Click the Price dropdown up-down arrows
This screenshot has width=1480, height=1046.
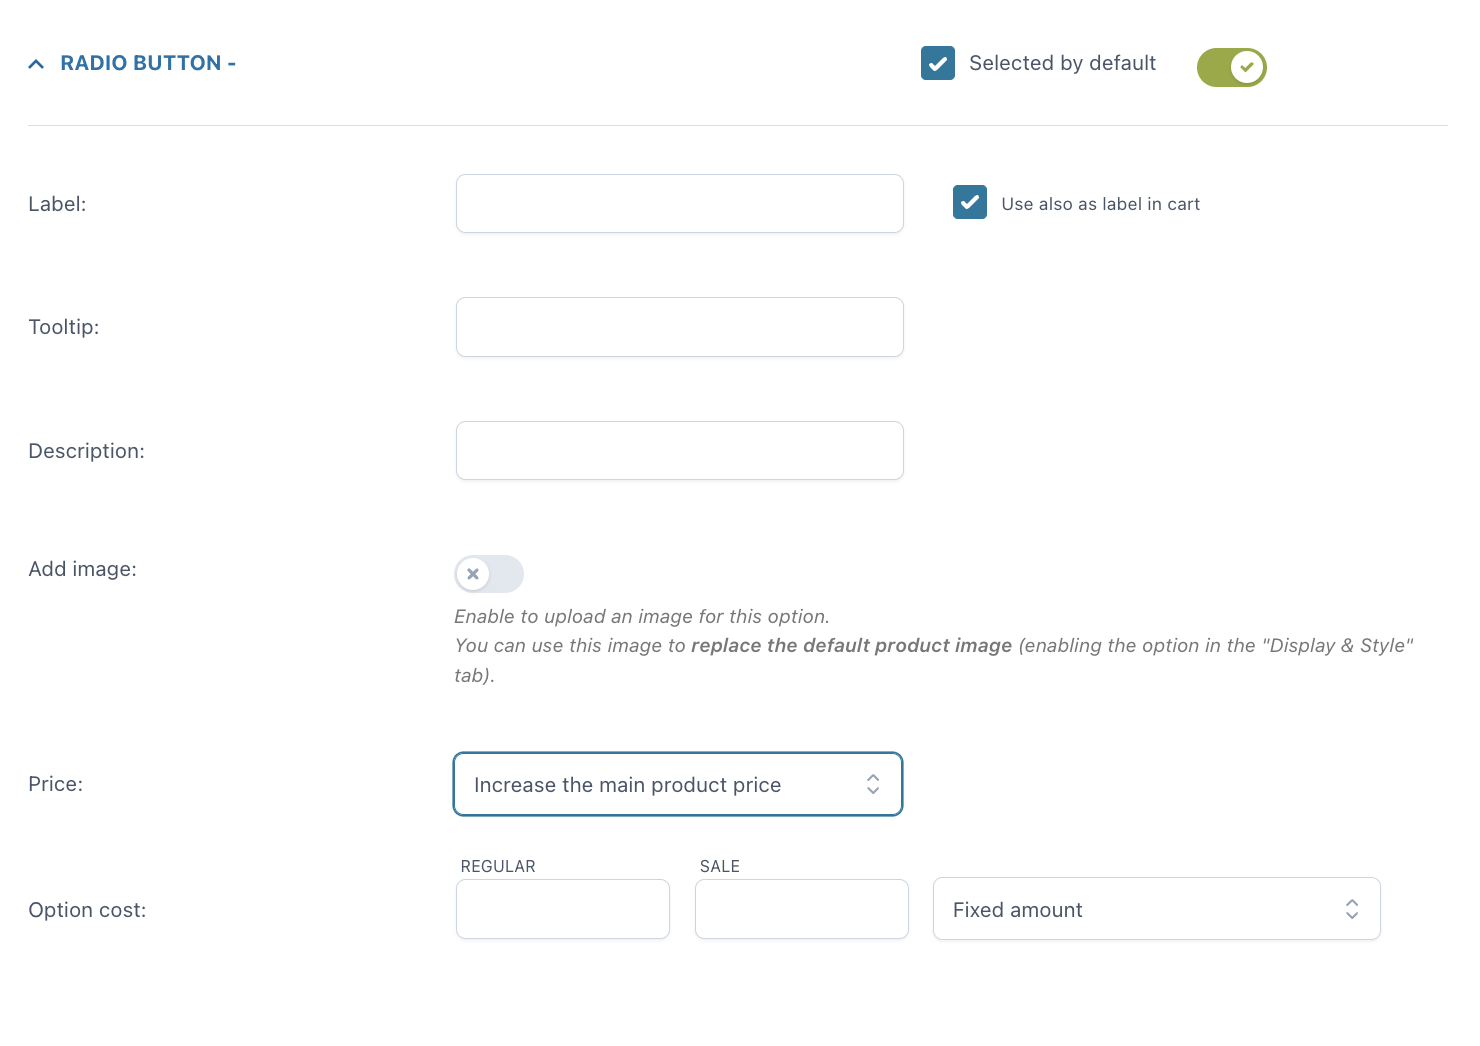(x=873, y=784)
